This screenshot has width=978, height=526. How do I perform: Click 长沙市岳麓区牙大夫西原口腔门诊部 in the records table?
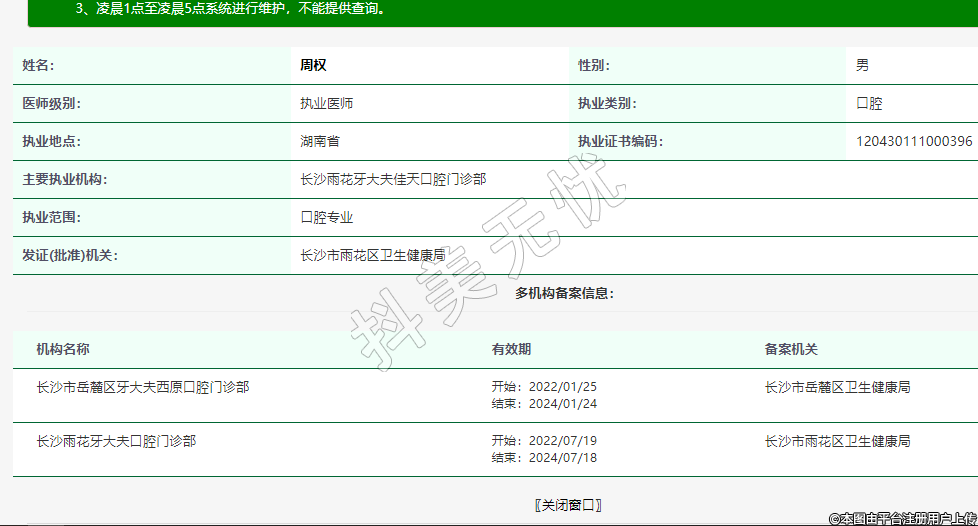[142, 386]
